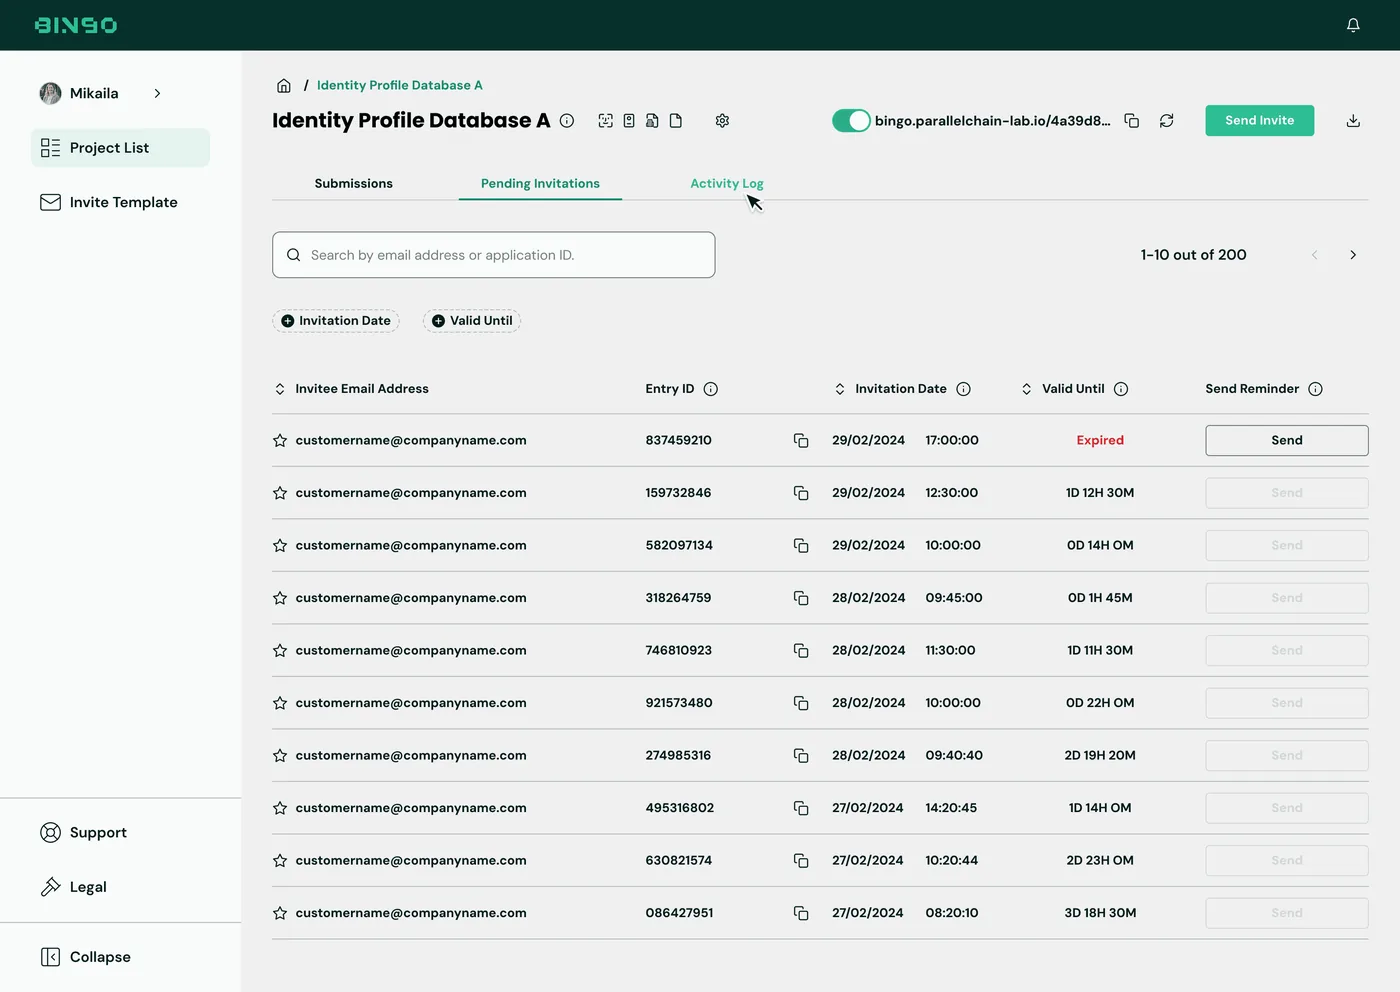The height and width of the screenshot is (992, 1400).
Task: Go to next page of results
Action: click(x=1353, y=255)
